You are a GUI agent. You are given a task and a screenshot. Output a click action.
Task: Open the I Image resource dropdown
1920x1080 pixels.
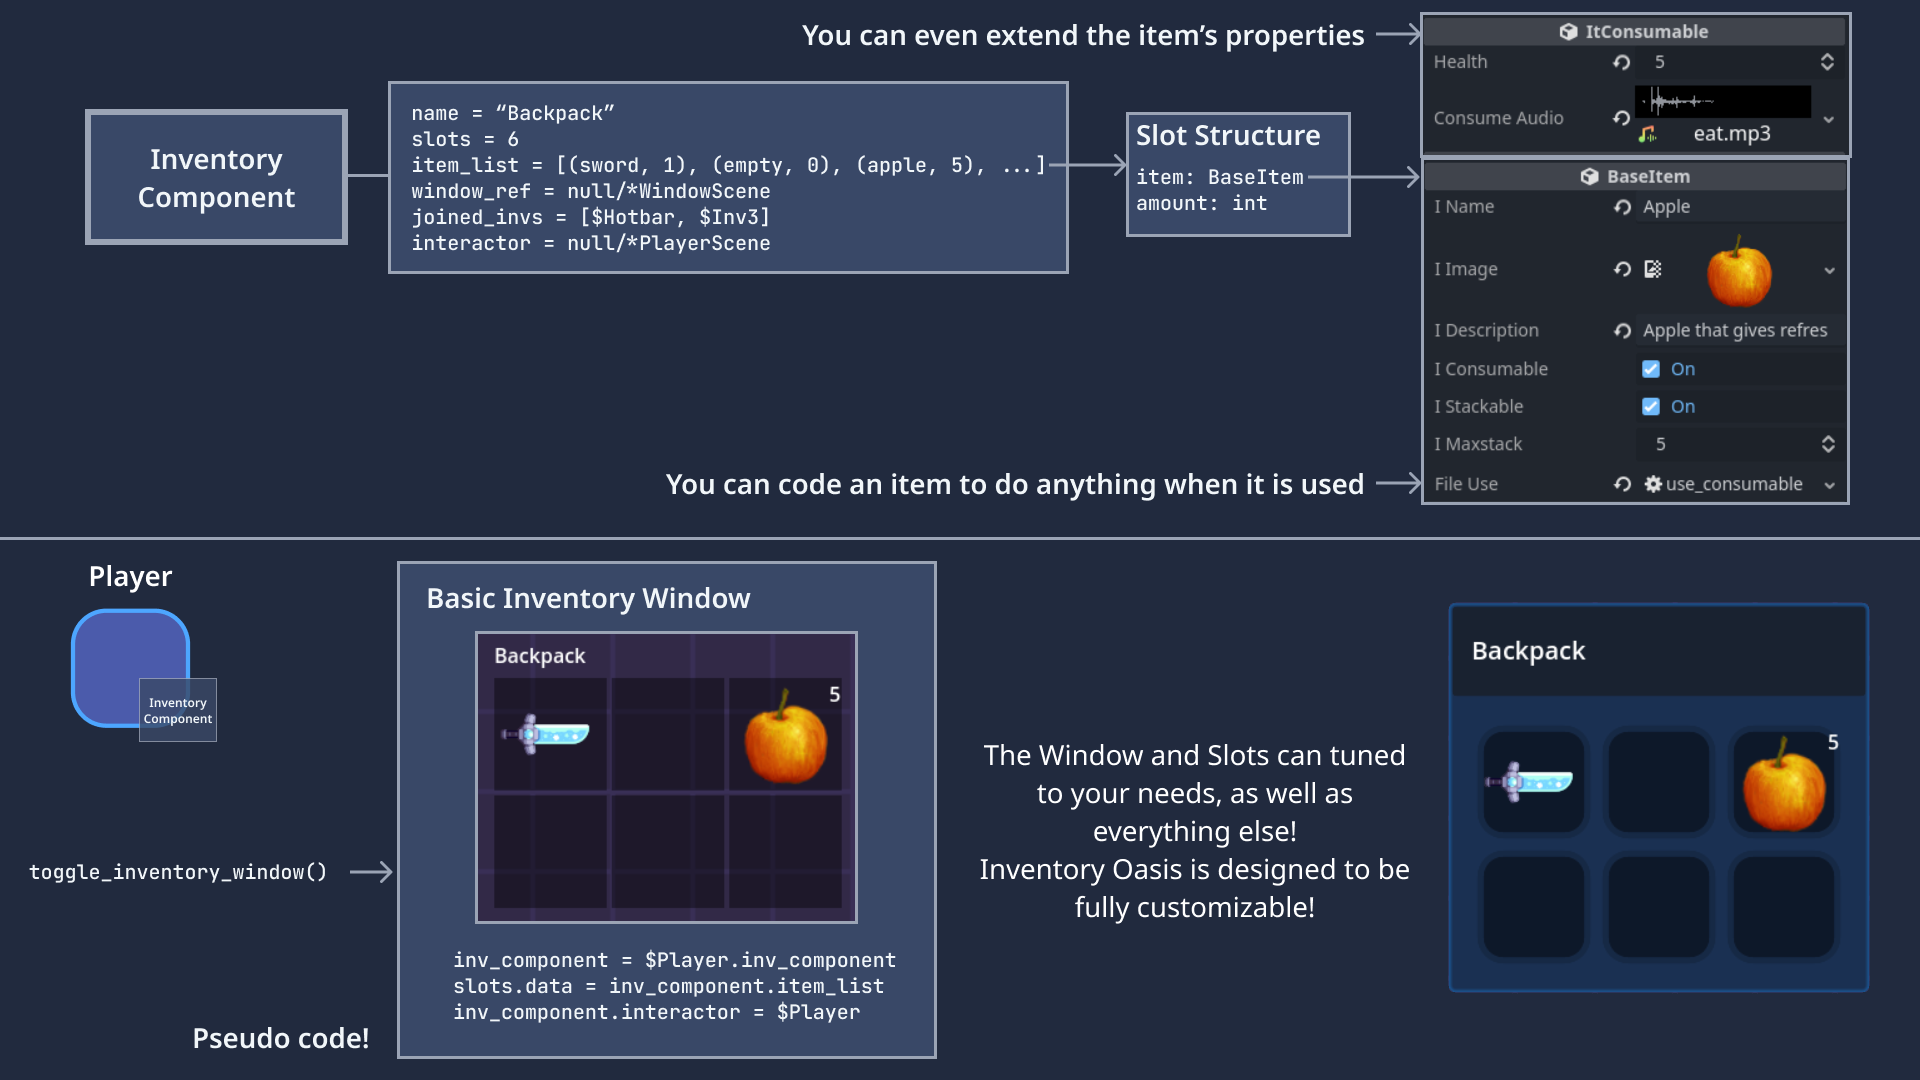click(x=1829, y=270)
